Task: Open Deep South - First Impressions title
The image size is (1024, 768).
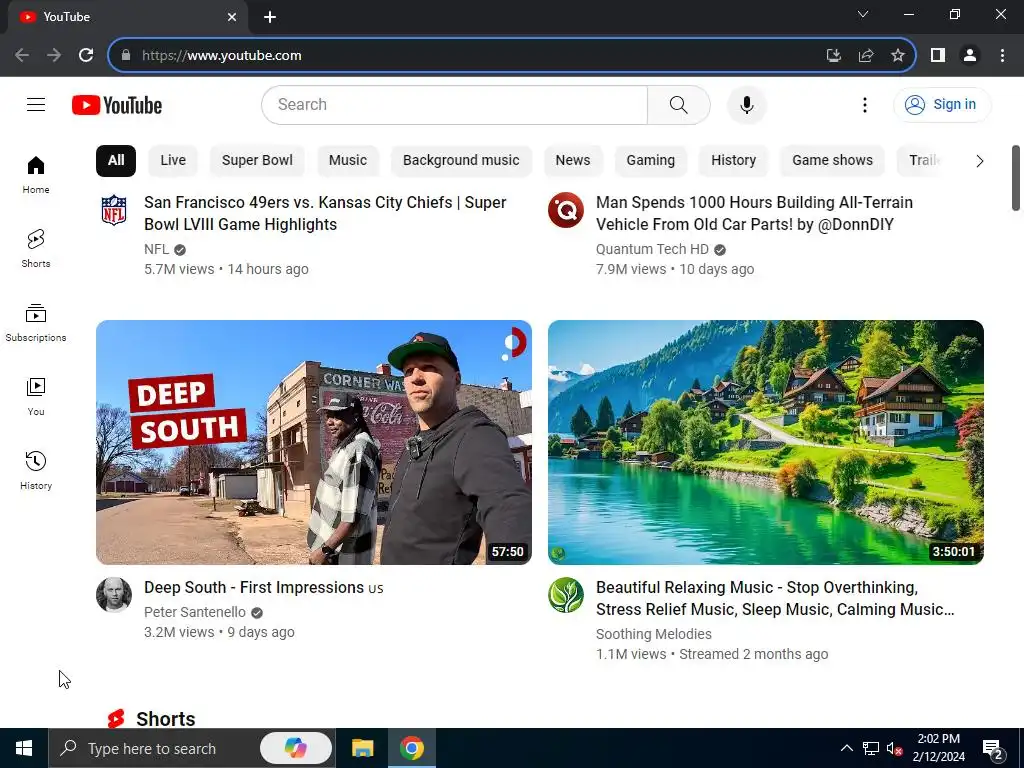Action: (264, 587)
